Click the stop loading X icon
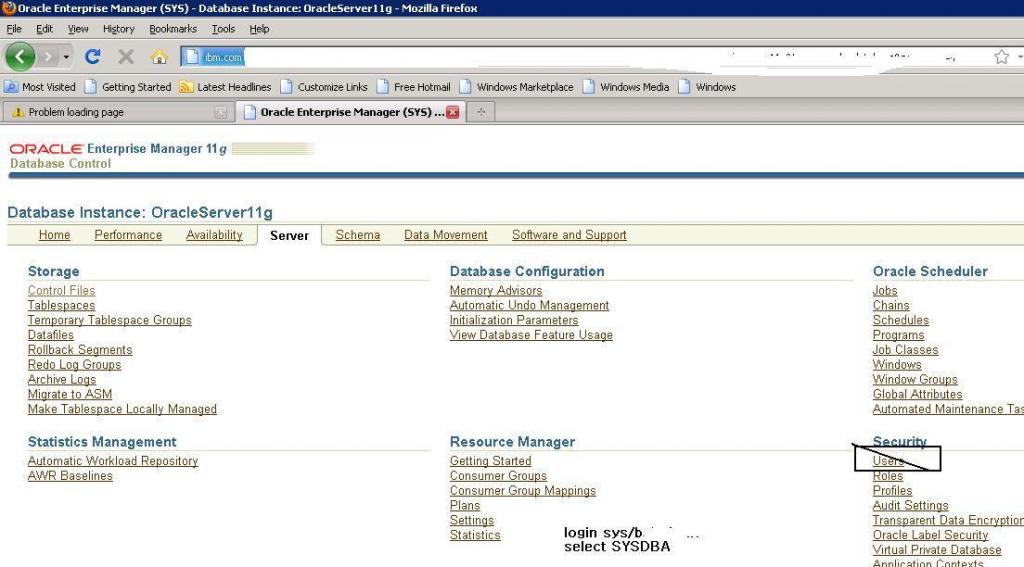 tap(126, 57)
